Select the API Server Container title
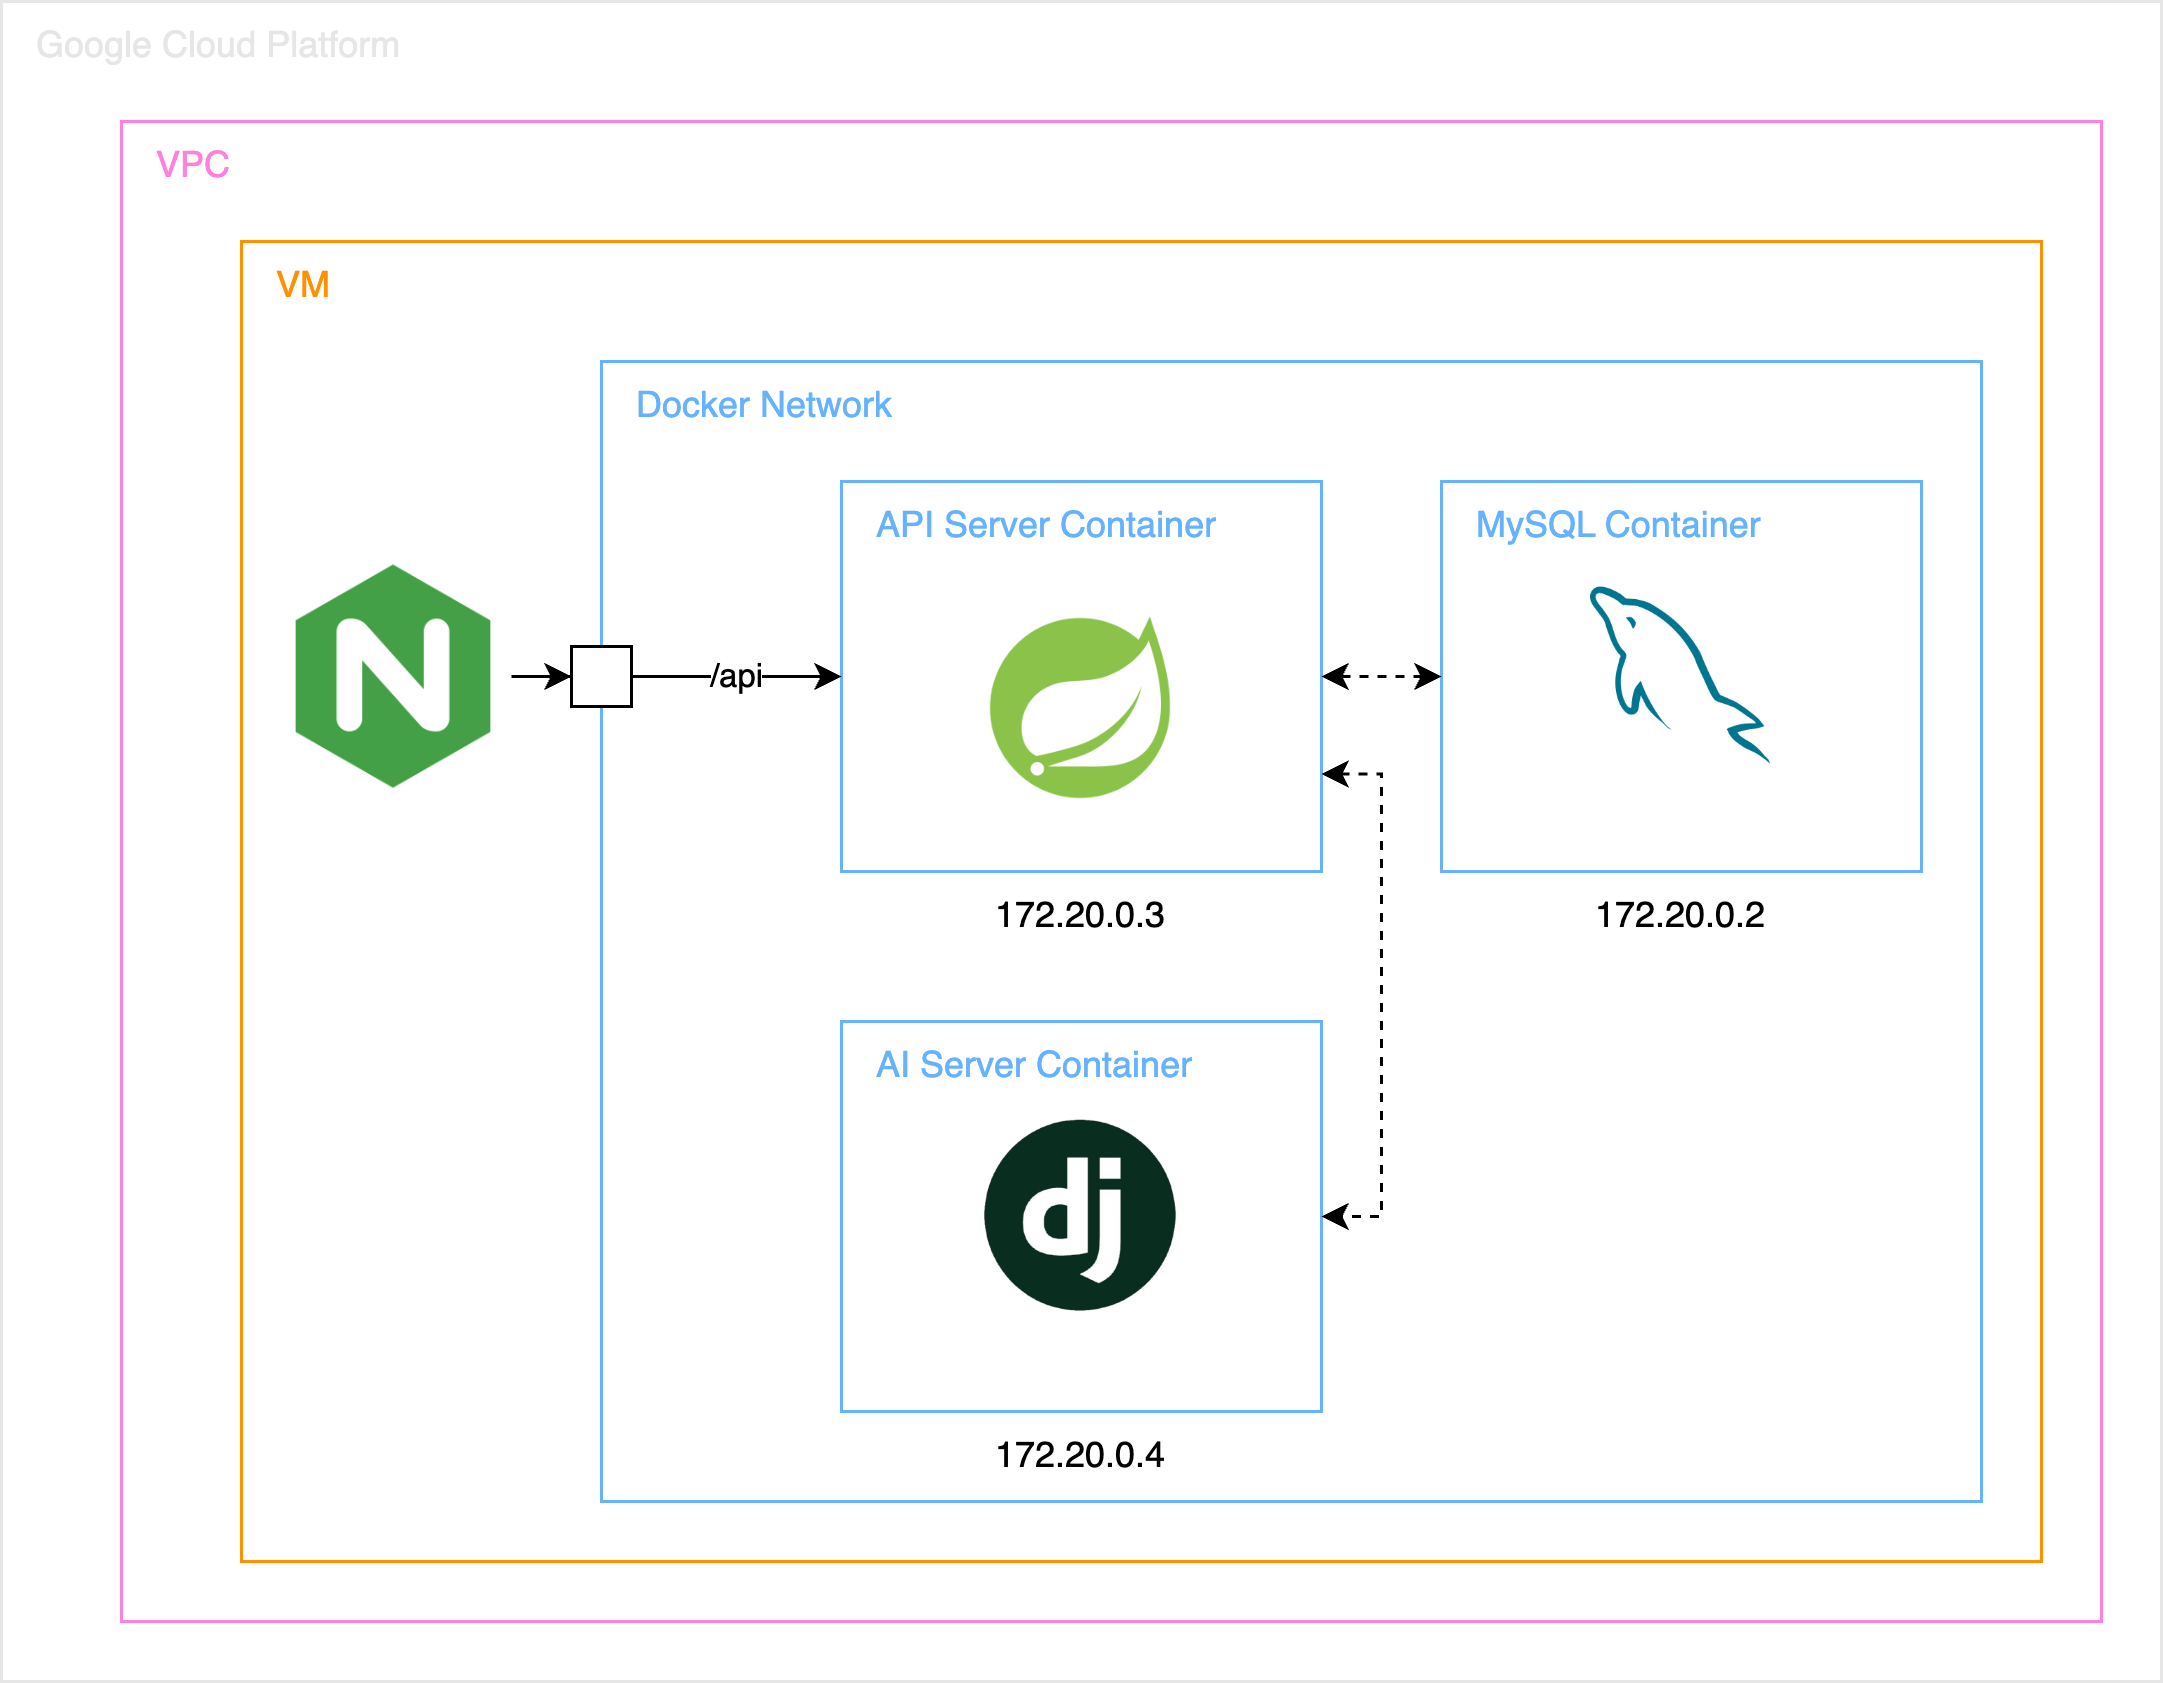Image resolution: width=2163 pixels, height=1683 pixels. tap(1046, 525)
